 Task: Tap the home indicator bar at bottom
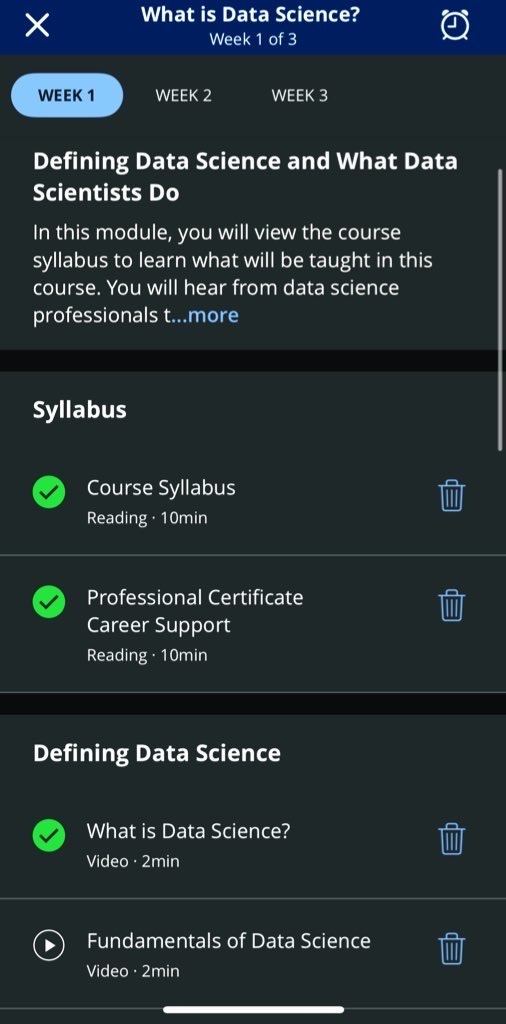[x=253, y=1010]
